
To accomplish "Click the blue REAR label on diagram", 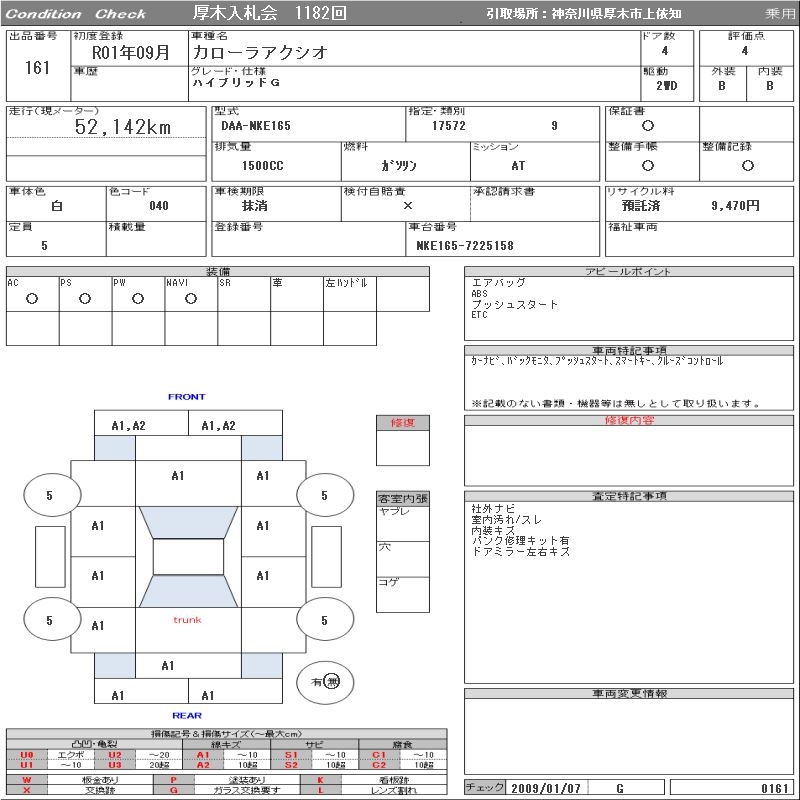I will [187, 716].
